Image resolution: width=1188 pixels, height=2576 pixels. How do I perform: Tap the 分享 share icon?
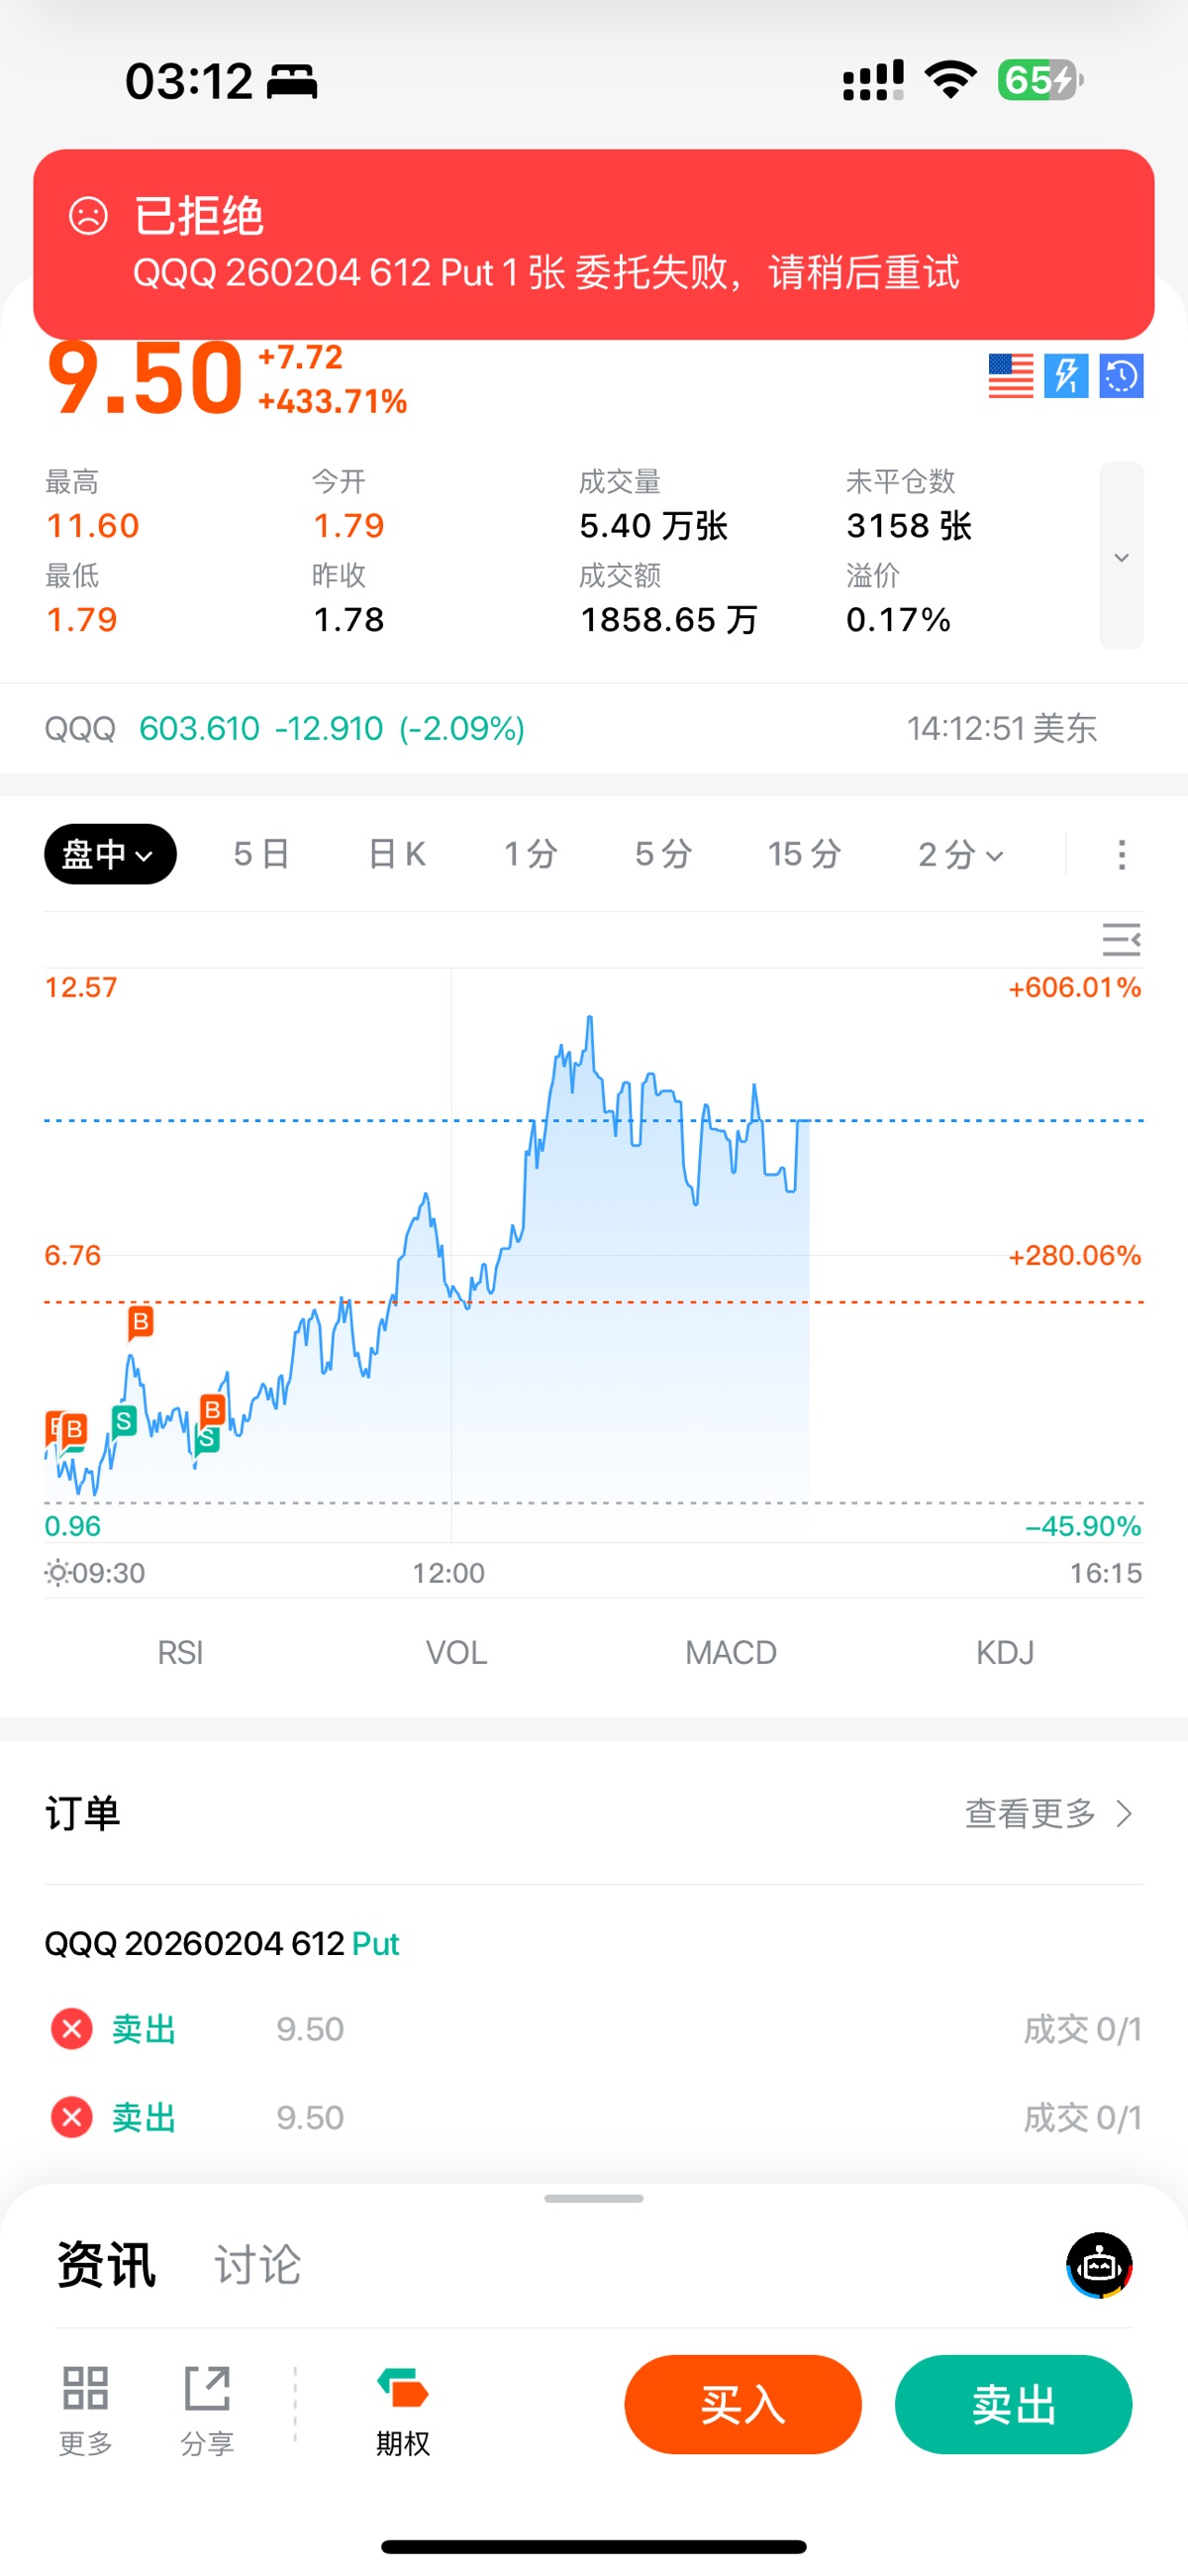(x=207, y=2390)
